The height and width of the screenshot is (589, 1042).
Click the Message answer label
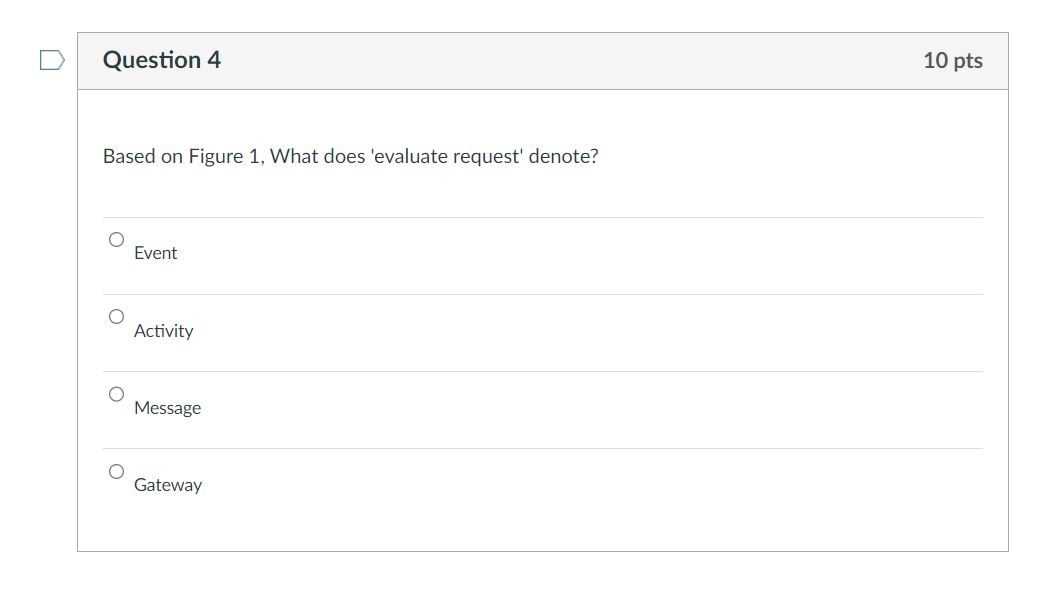pos(167,407)
